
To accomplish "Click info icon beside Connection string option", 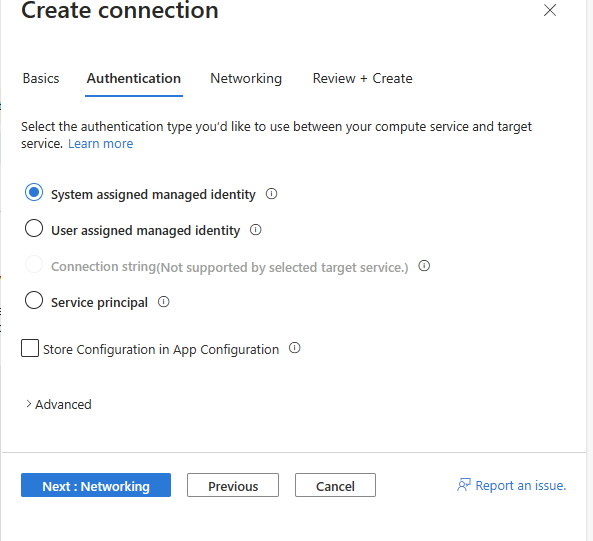I will (424, 266).
